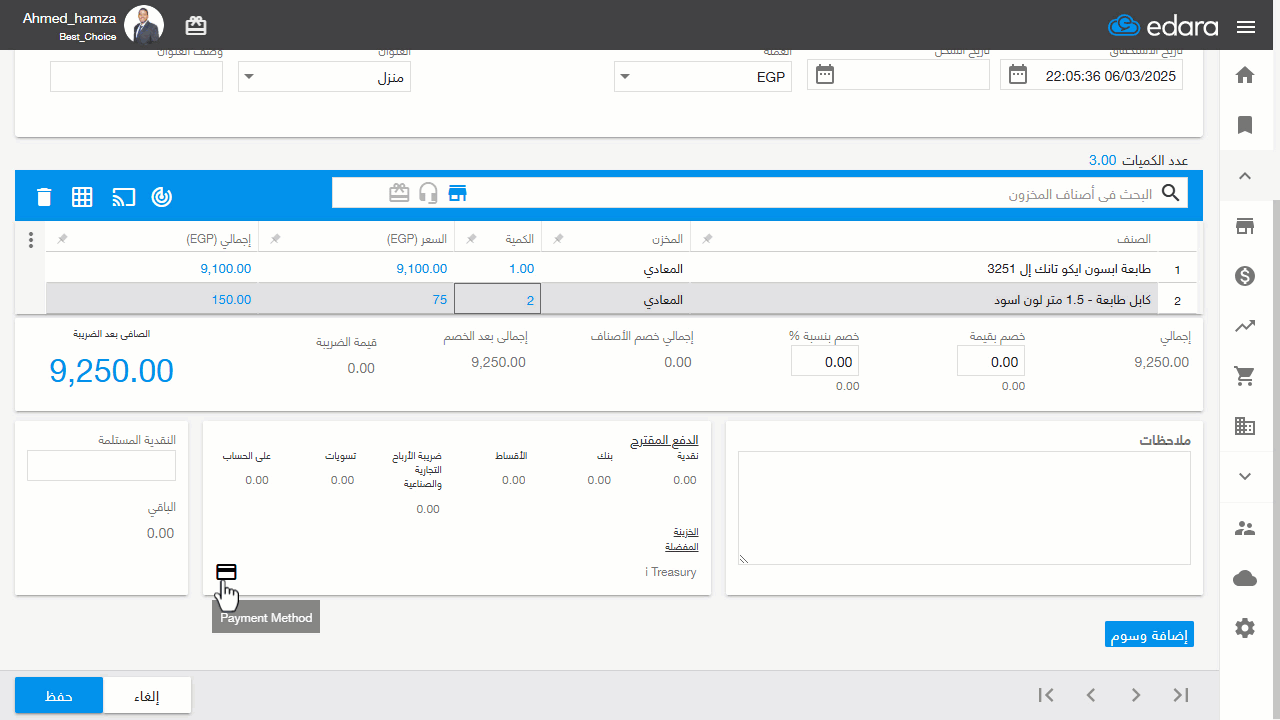Delete items with the trash icon
This screenshot has width=1280, height=720.
(44, 196)
